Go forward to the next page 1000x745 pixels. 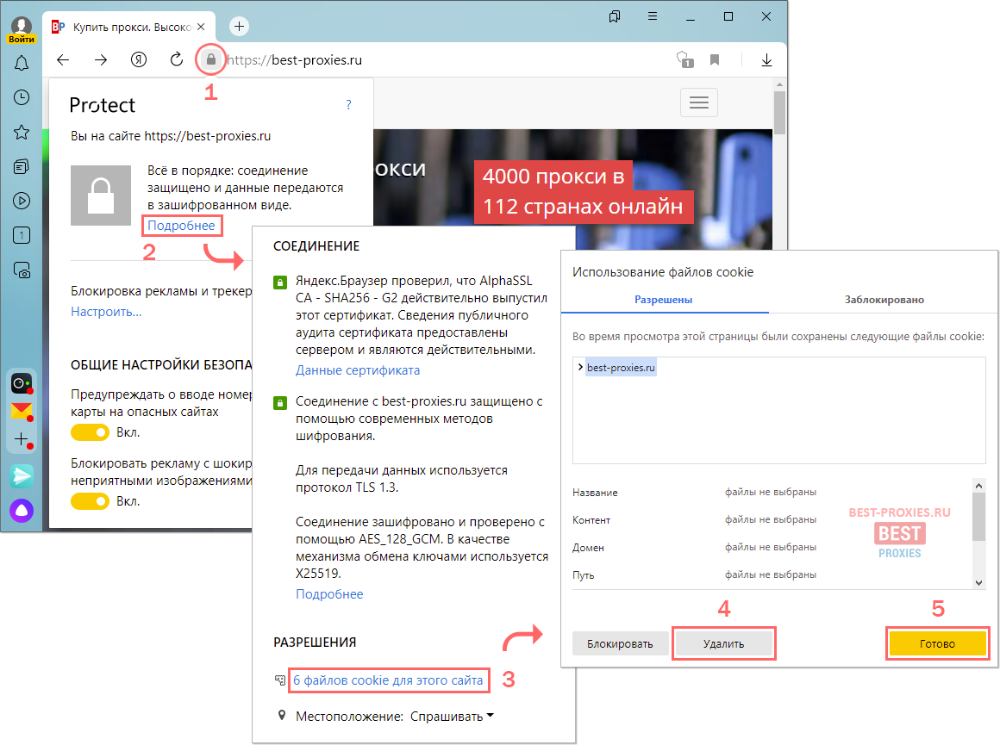pyautogui.click(x=101, y=60)
